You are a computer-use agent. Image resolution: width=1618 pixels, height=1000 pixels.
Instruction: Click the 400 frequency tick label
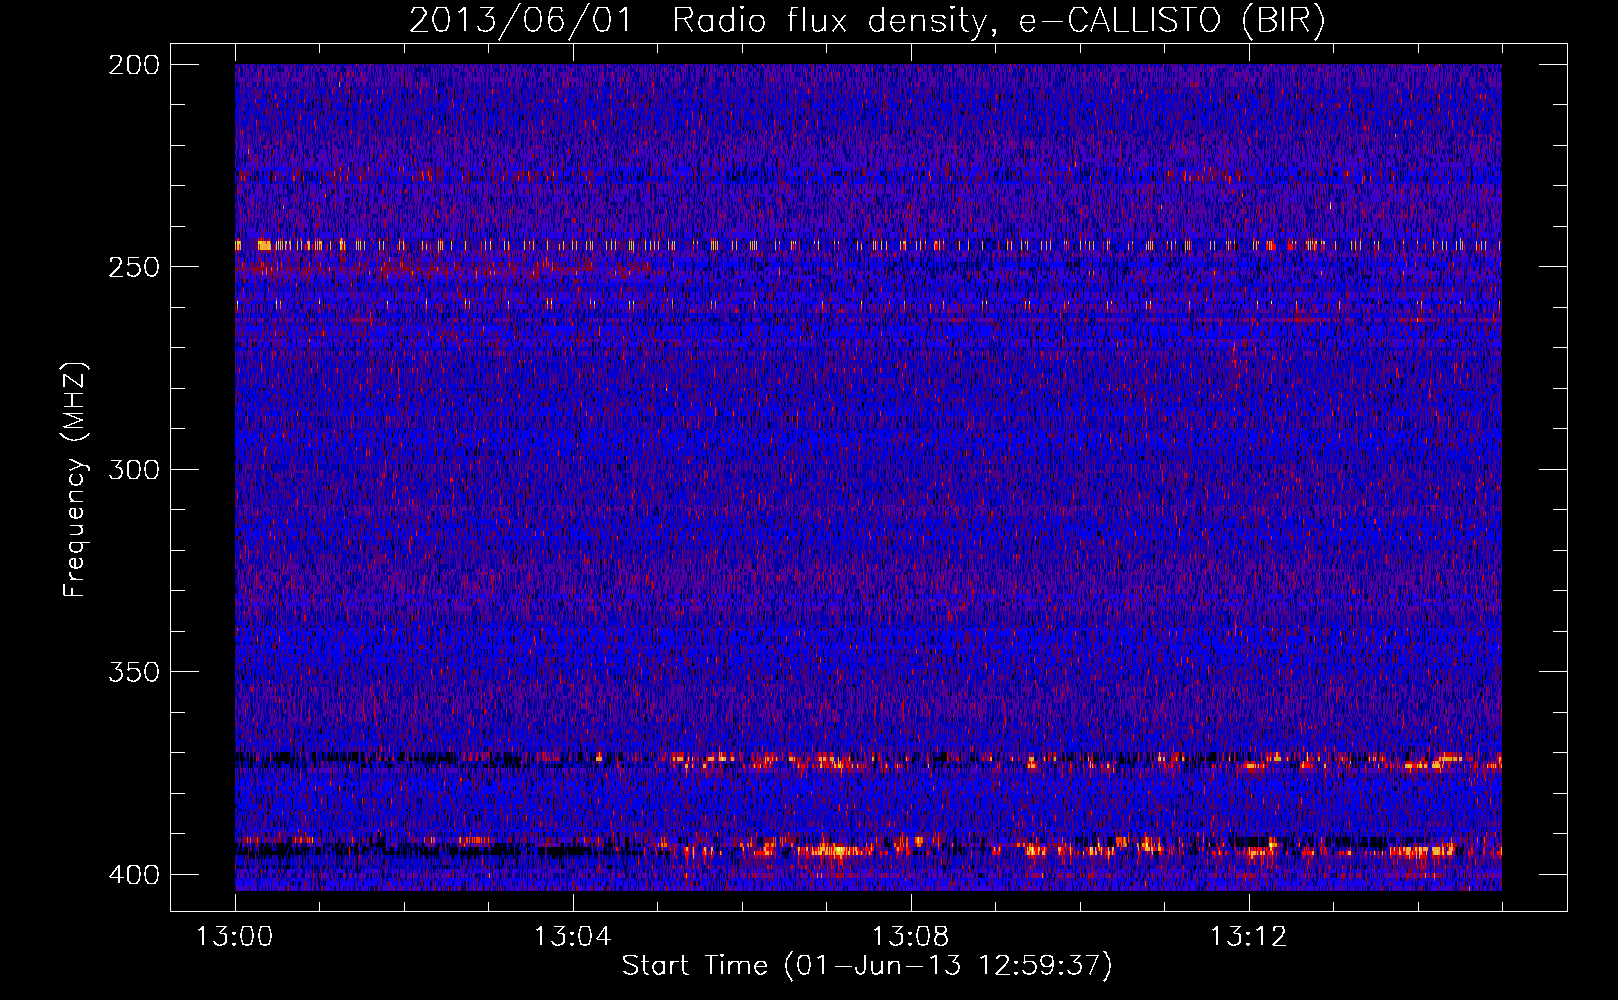pyautogui.click(x=134, y=875)
